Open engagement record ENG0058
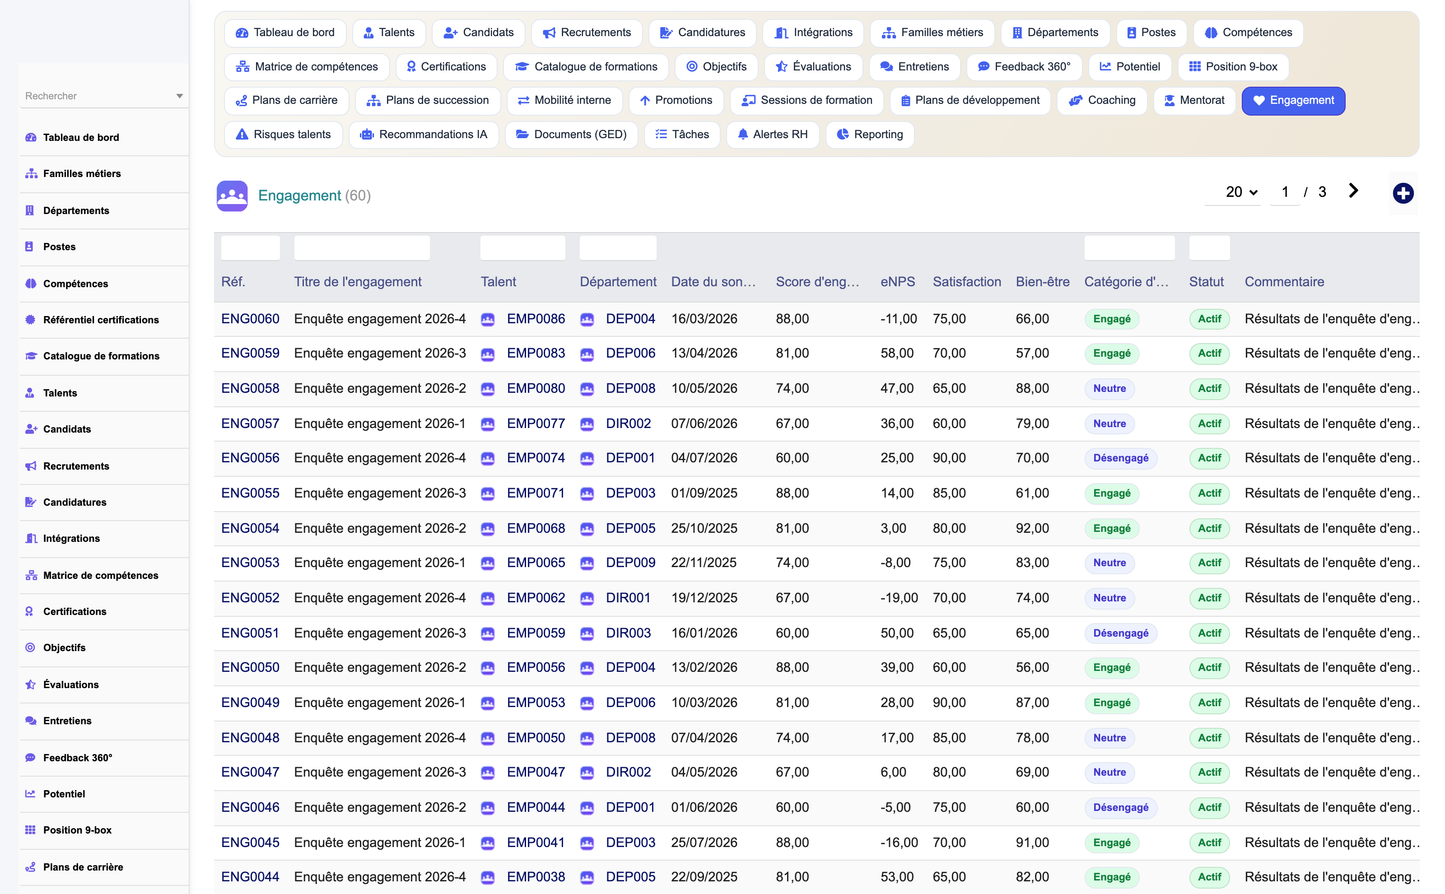 click(250, 388)
